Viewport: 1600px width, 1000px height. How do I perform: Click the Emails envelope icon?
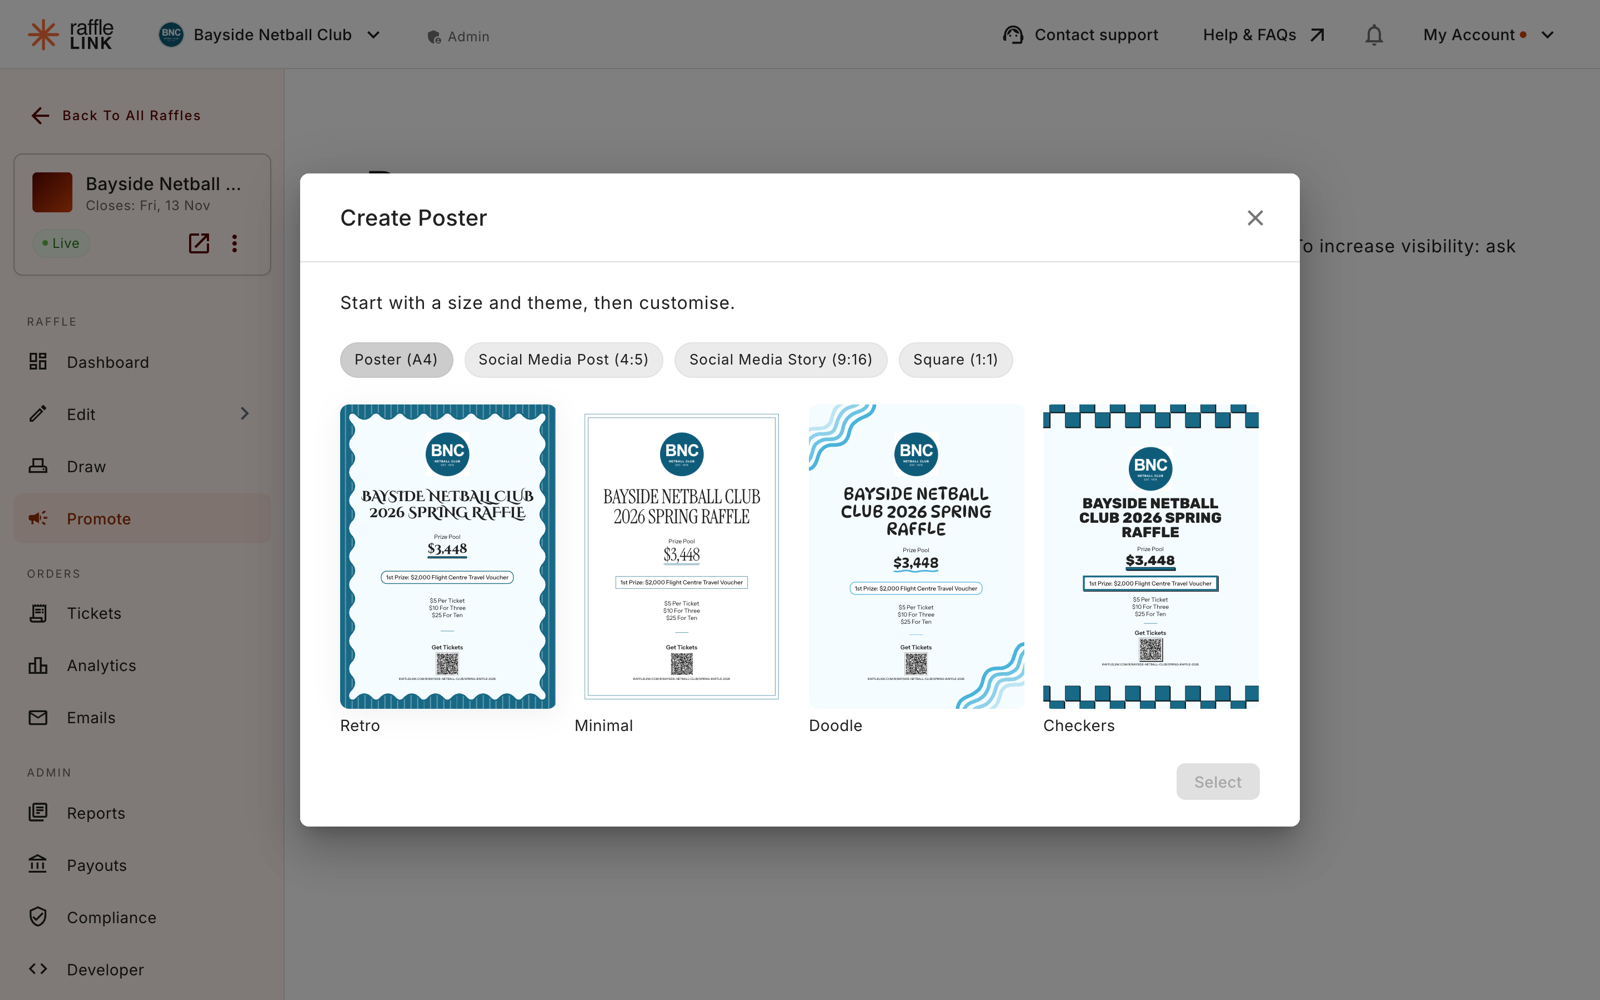(38, 717)
